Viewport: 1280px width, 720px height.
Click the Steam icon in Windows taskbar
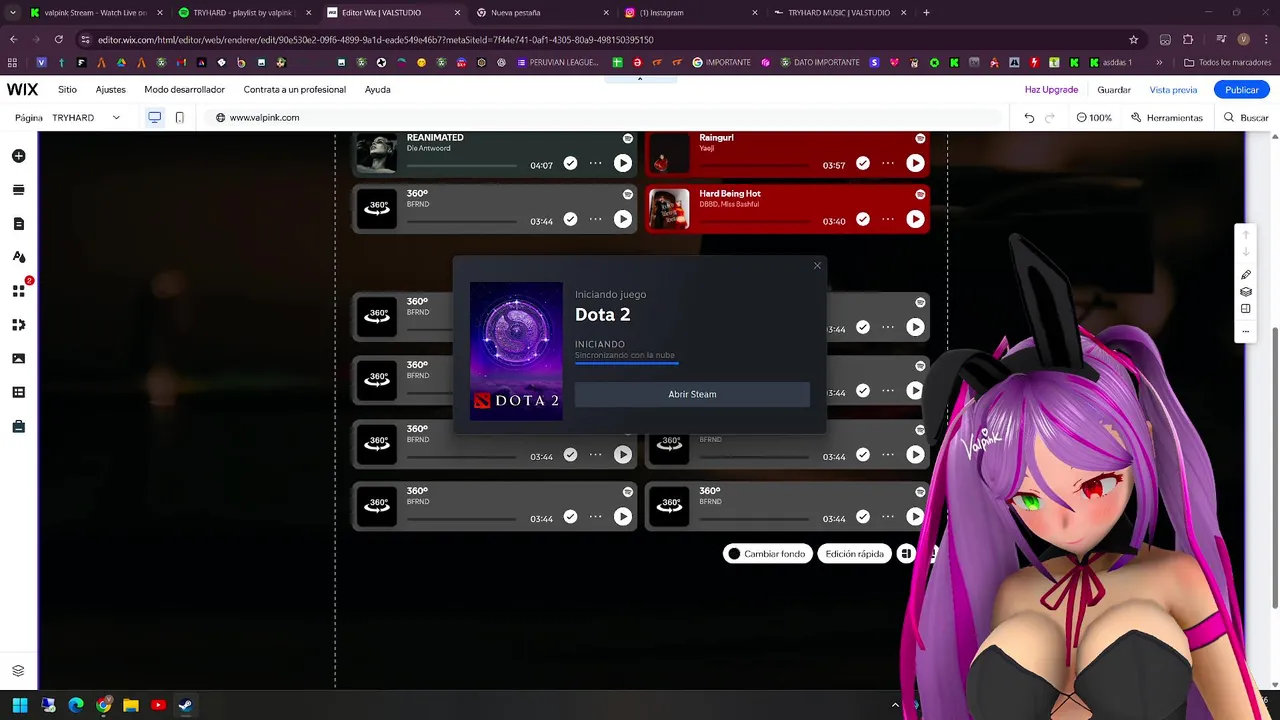(185, 705)
